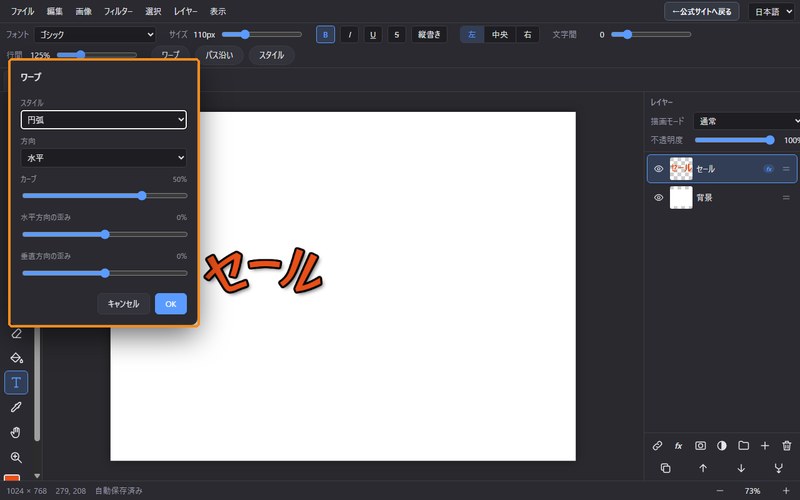Zoom in with plus icon in status bar
The image size is (800, 500).
point(786,491)
